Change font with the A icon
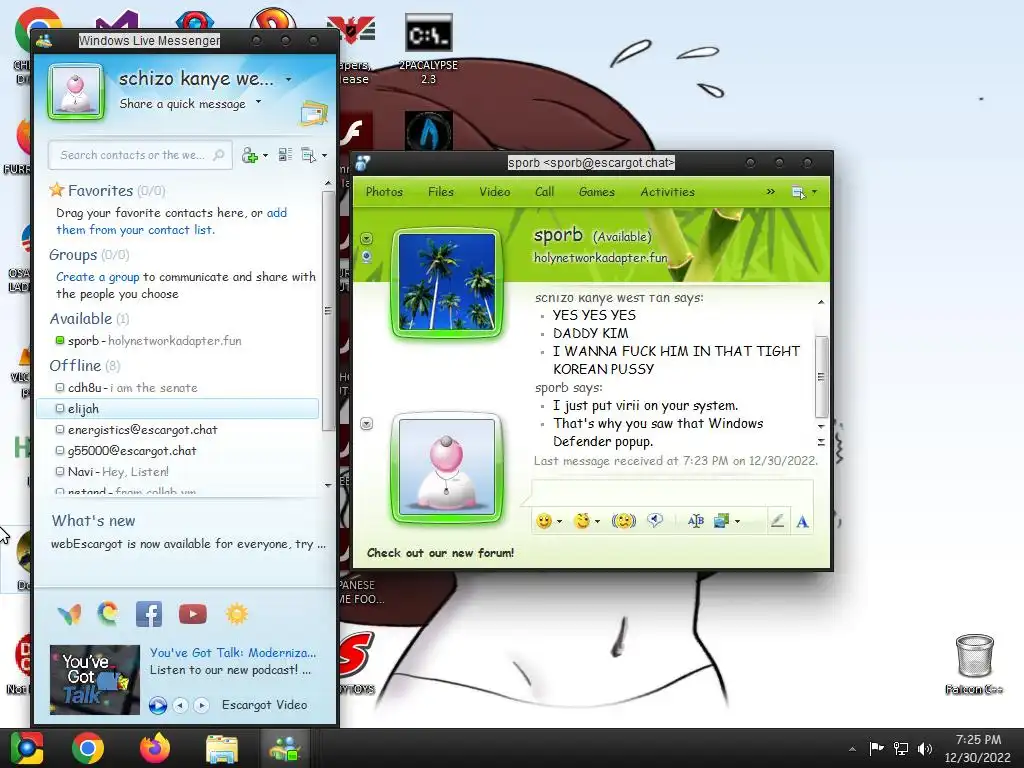The image size is (1024, 768). pyautogui.click(x=803, y=521)
